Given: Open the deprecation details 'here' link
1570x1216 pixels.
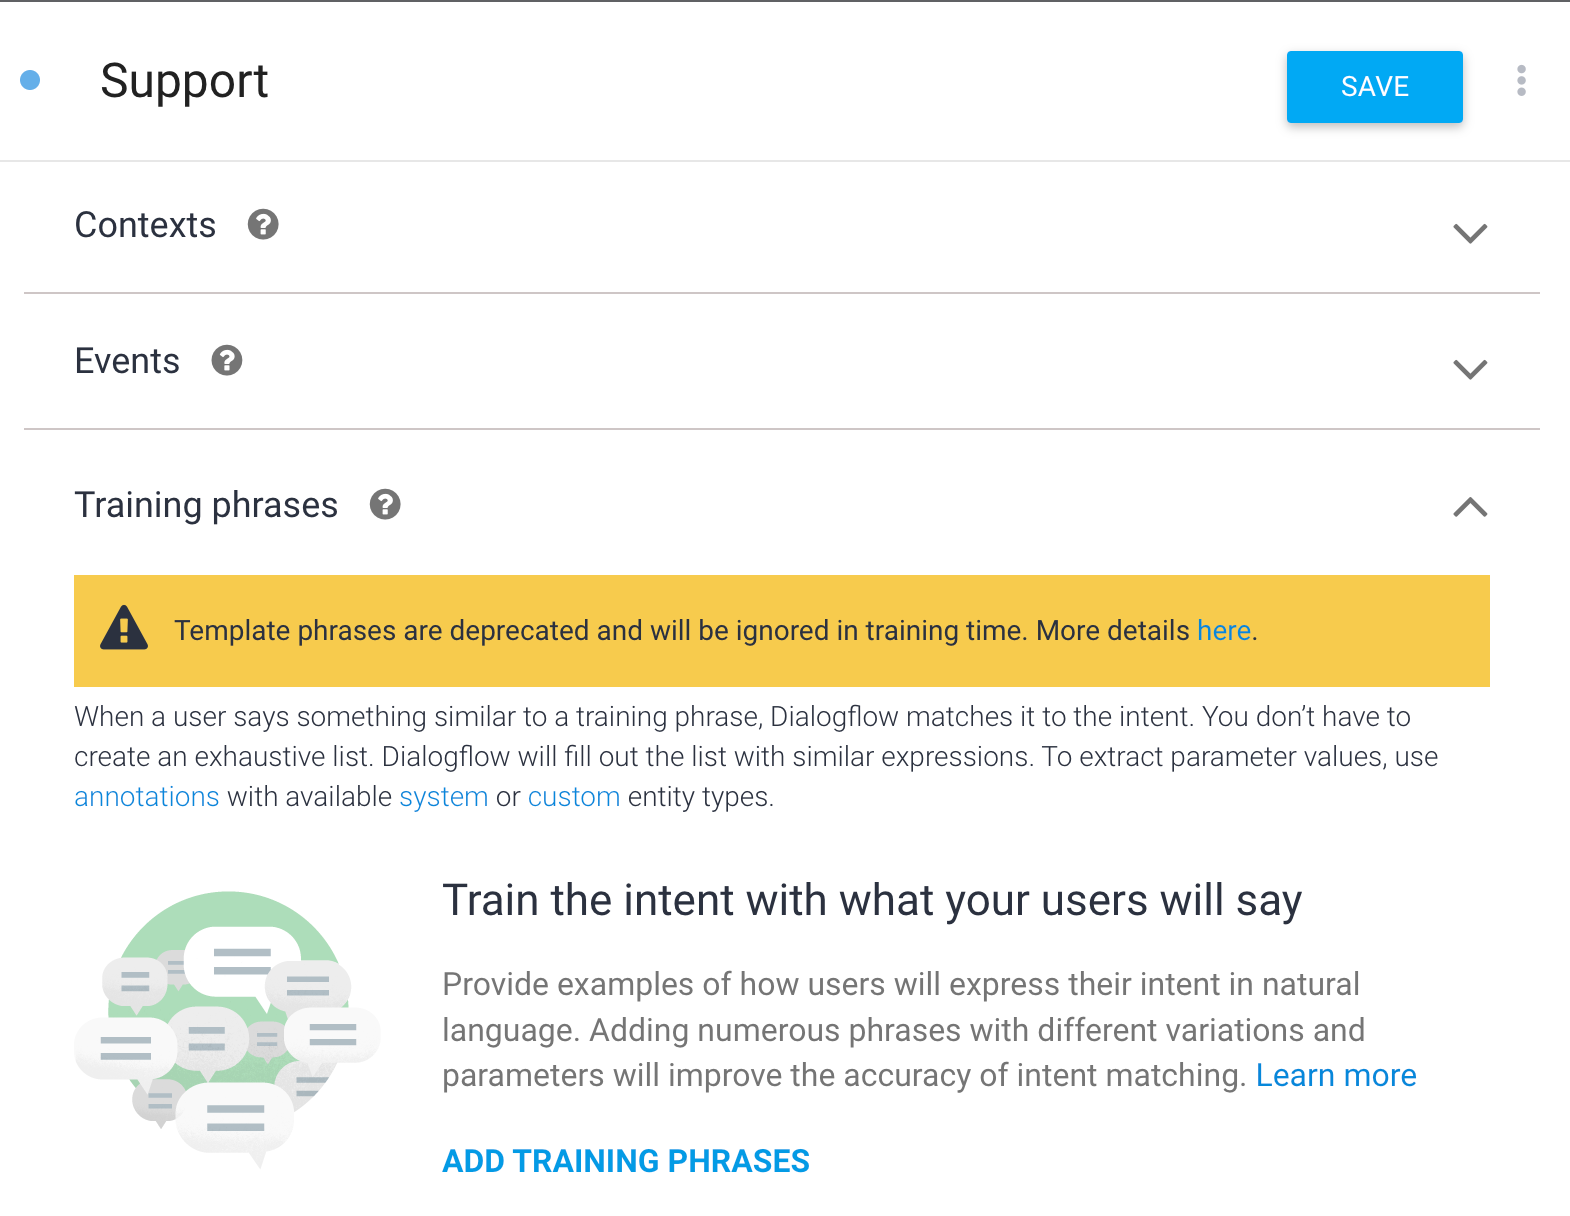Looking at the screenshot, I should [x=1224, y=631].
